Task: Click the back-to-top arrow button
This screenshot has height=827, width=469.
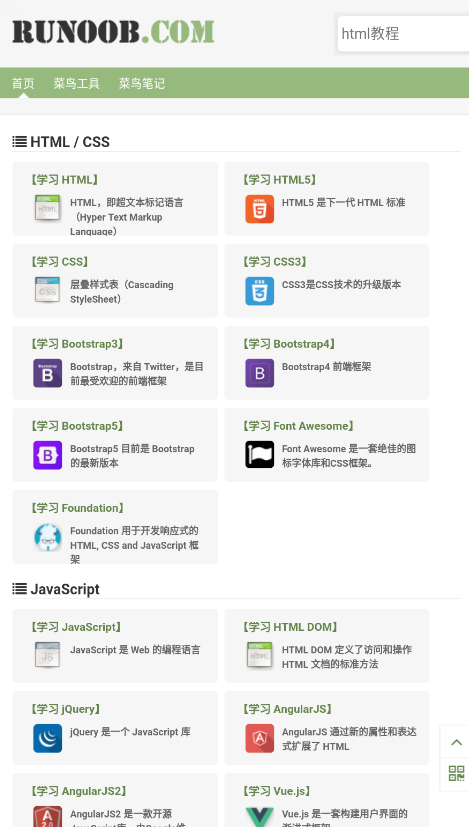Action: click(x=456, y=743)
